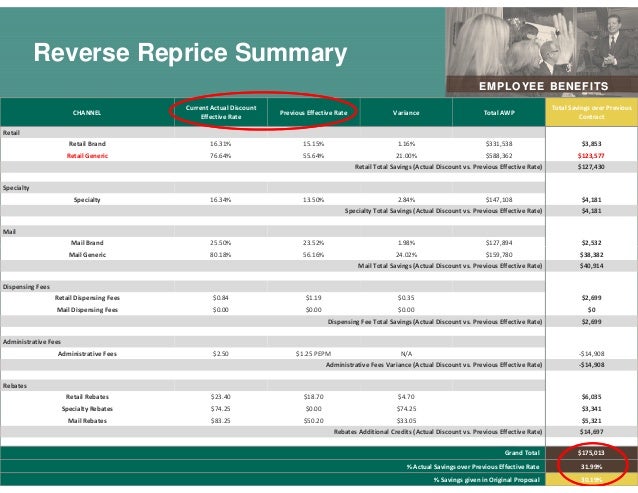Click the red $123,577 savings value
Screen dimensions: 638x493
[x=591, y=155]
